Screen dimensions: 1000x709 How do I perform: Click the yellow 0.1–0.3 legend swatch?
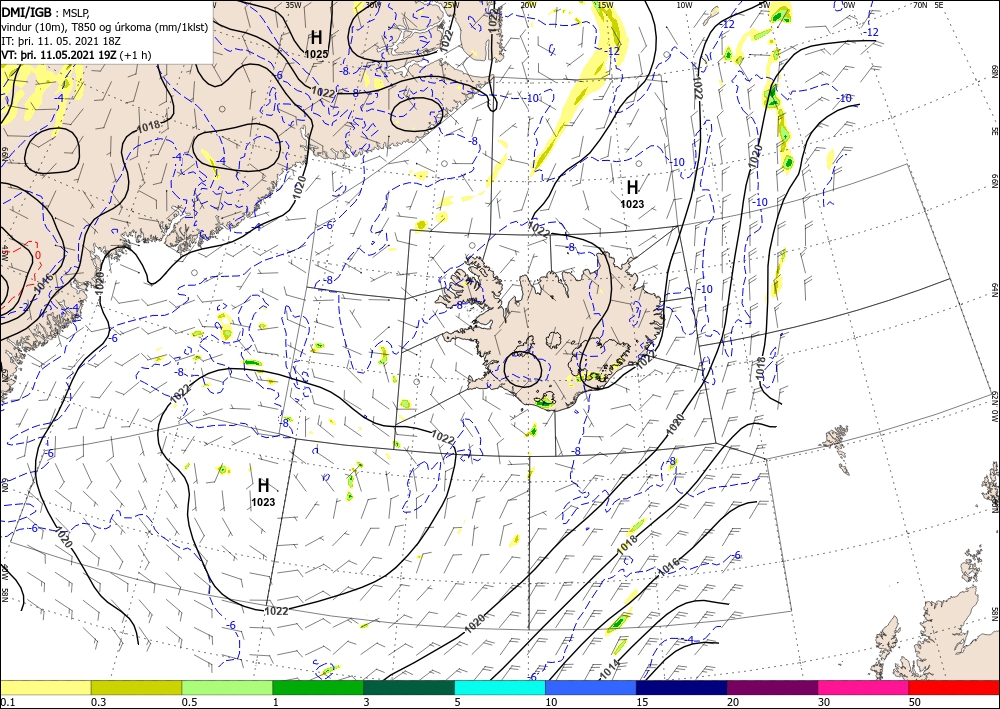tap(45, 687)
